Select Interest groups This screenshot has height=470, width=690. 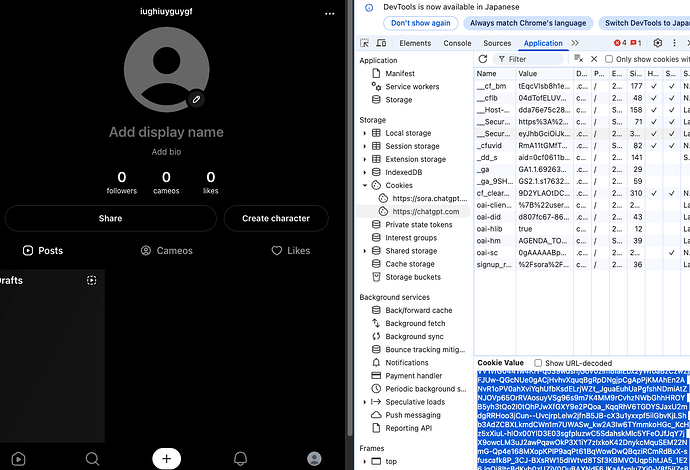[411, 238]
